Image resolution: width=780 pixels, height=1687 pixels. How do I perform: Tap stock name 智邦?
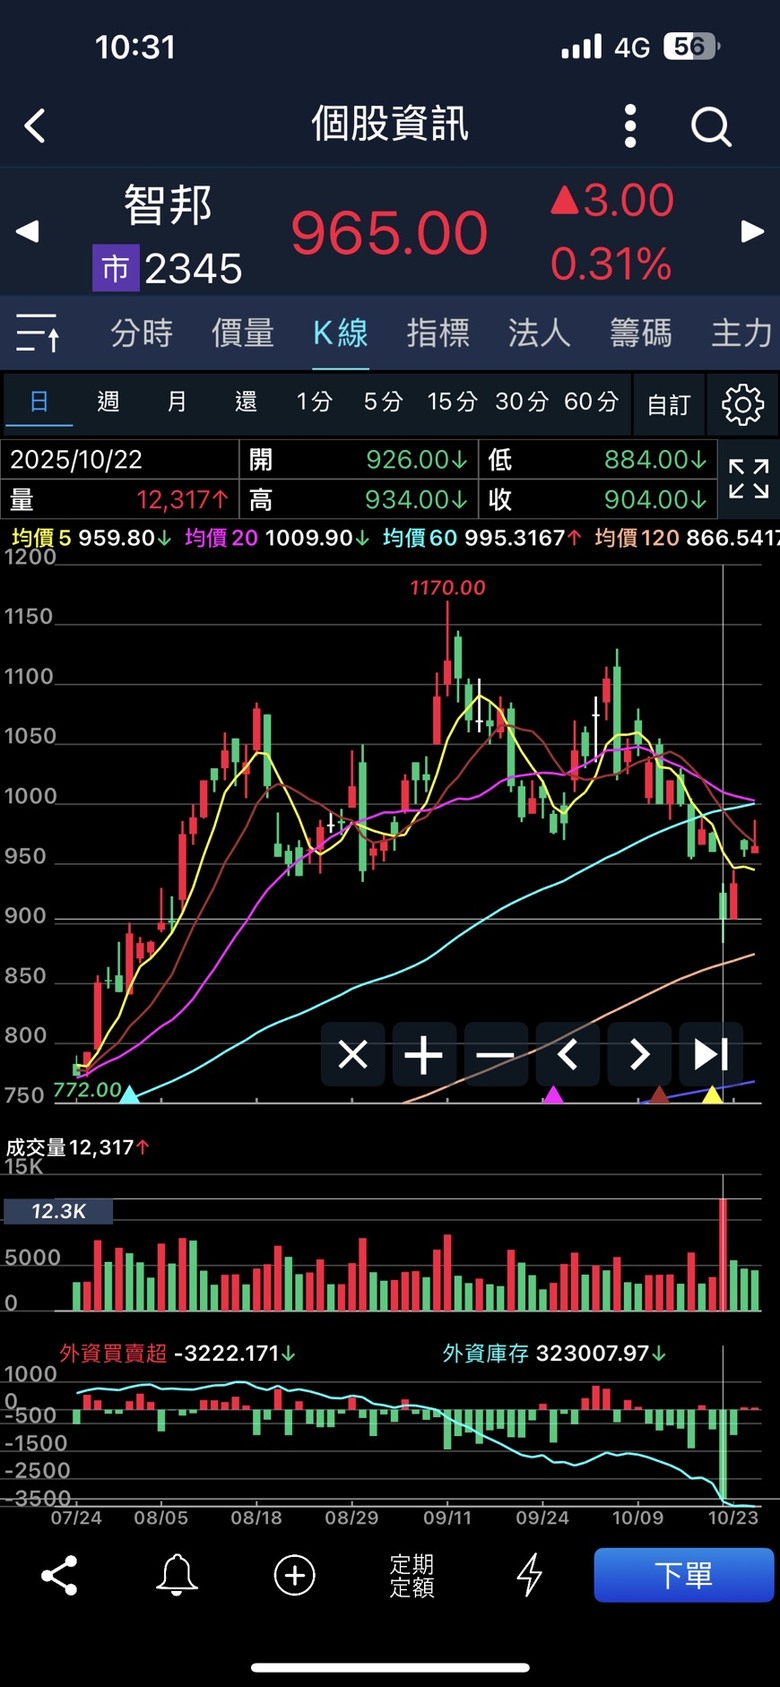(x=168, y=206)
